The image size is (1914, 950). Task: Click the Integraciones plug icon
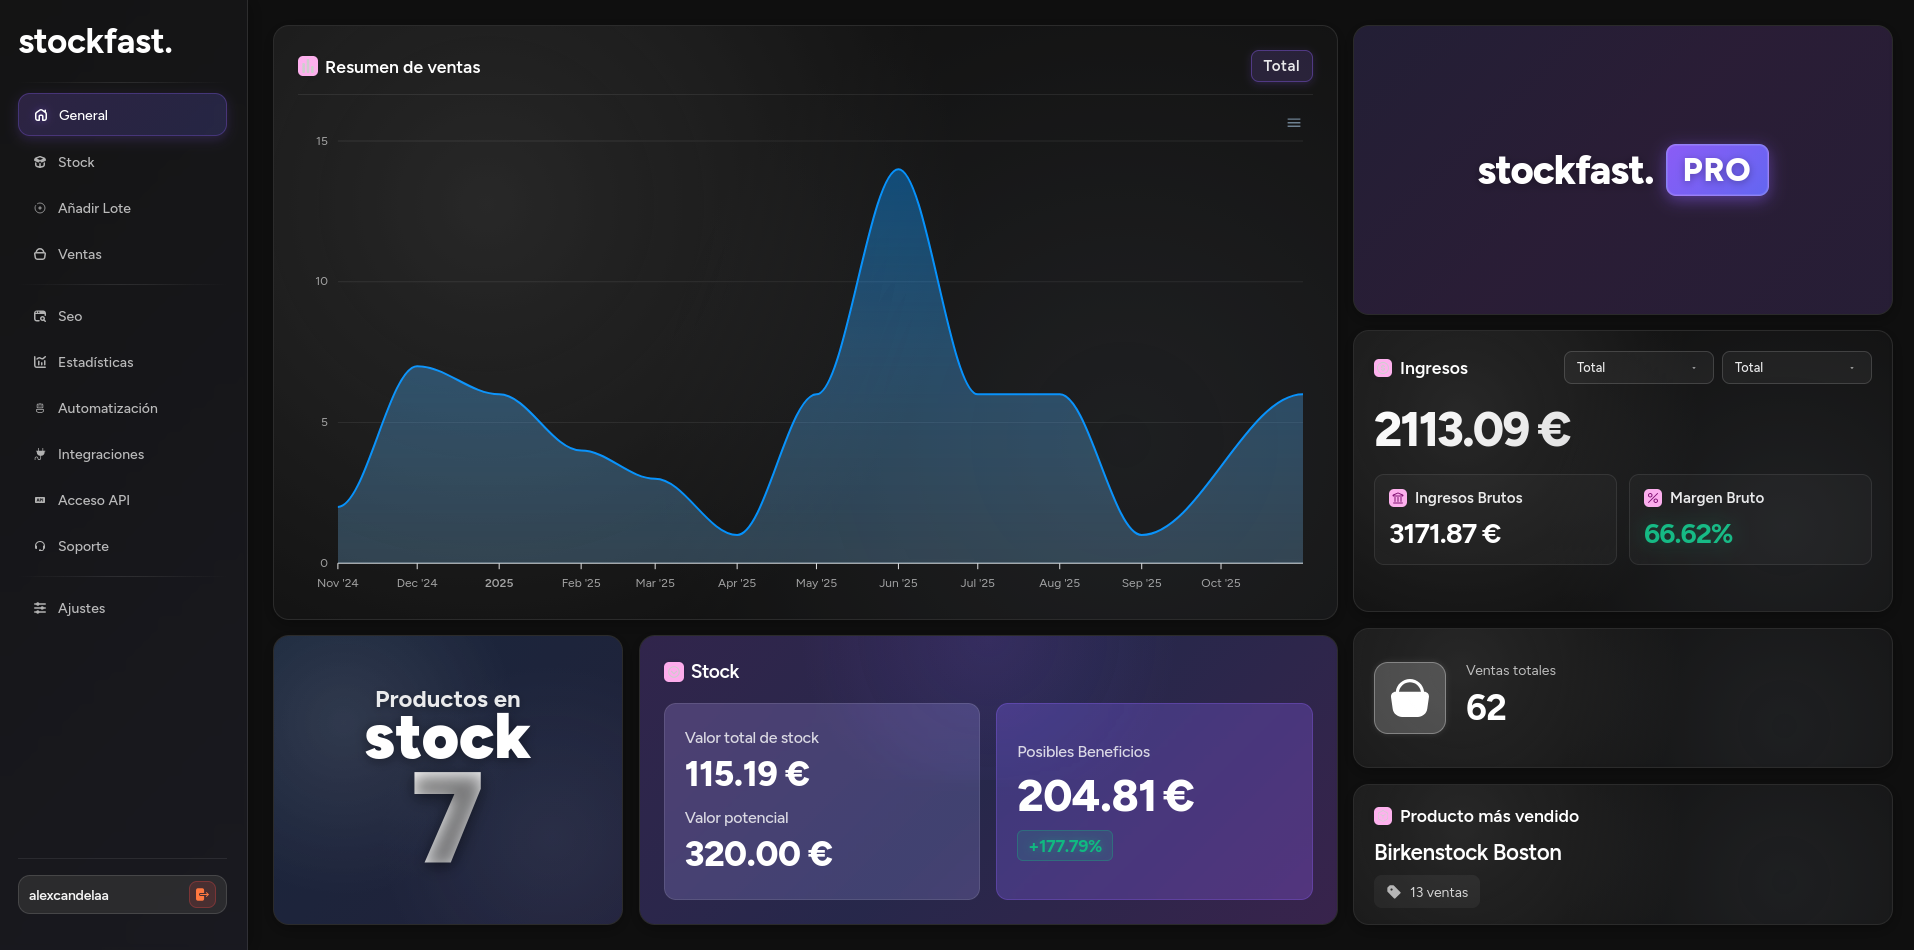[x=39, y=454]
